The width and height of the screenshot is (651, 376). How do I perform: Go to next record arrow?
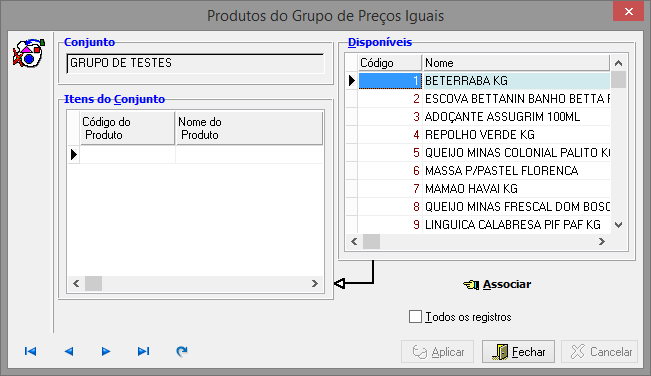pyautogui.click(x=106, y=352)
